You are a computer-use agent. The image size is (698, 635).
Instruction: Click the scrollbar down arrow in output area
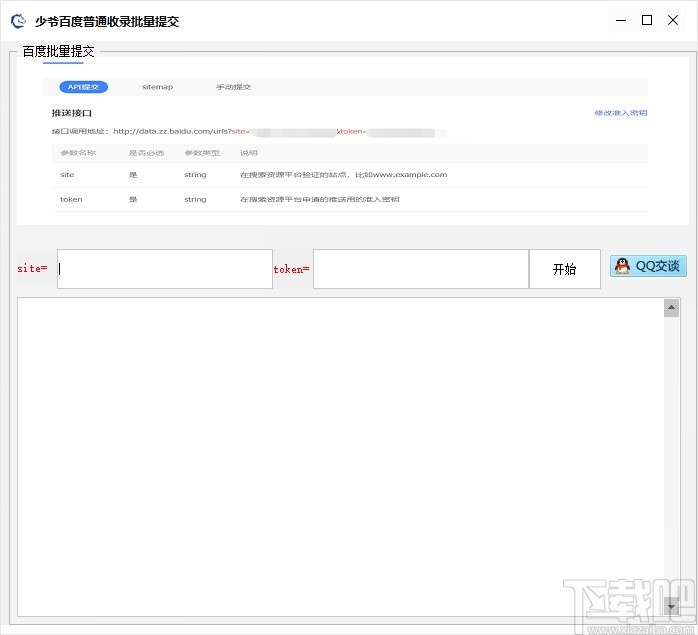(x=671, y=606)
